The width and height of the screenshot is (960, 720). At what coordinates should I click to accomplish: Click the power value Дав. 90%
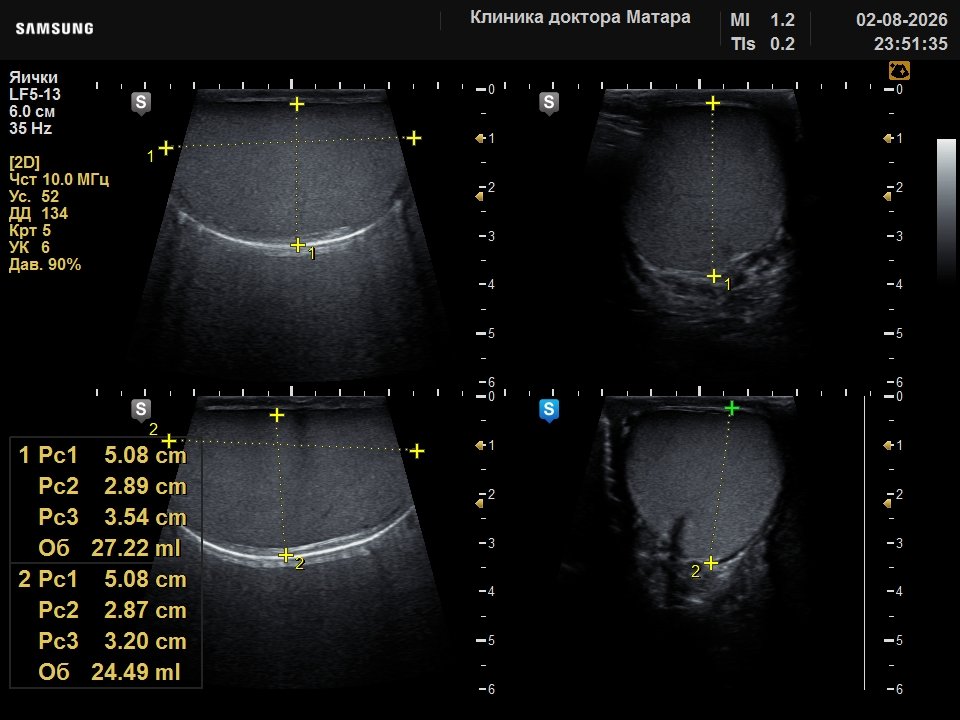45,264
